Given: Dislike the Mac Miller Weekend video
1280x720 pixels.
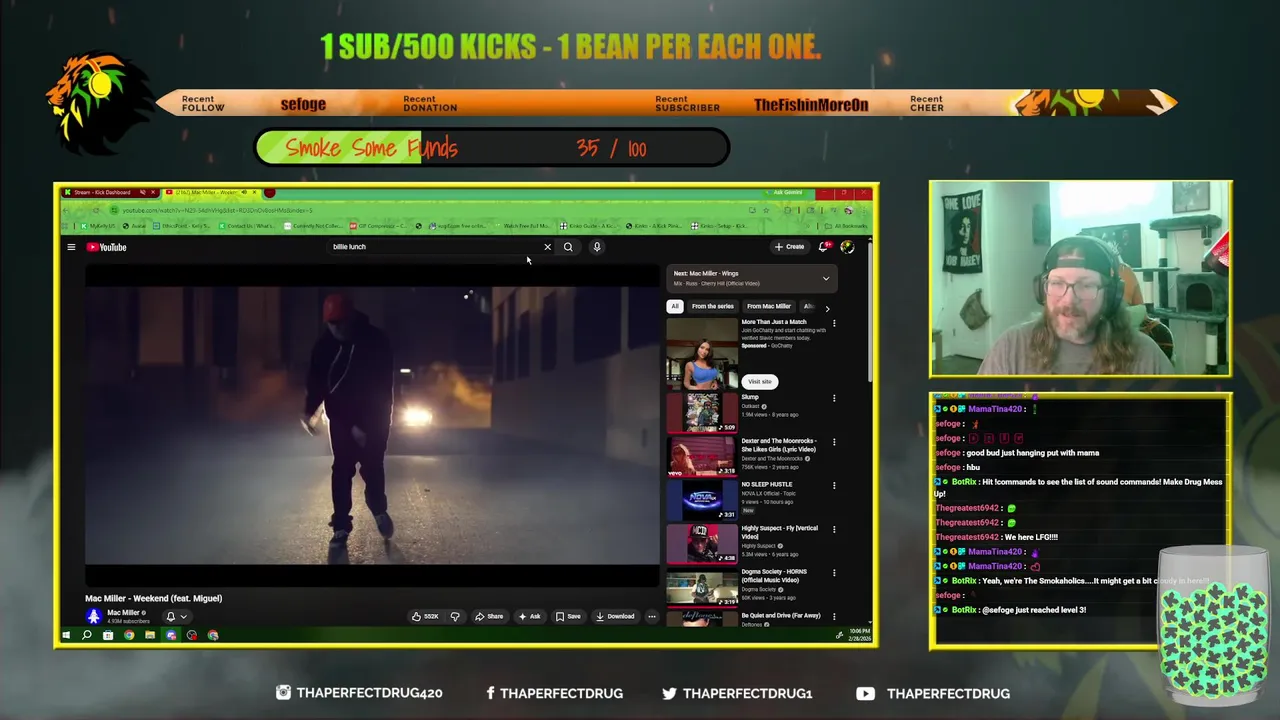Looking at the screenshot, I should click(x=455, y=617).
